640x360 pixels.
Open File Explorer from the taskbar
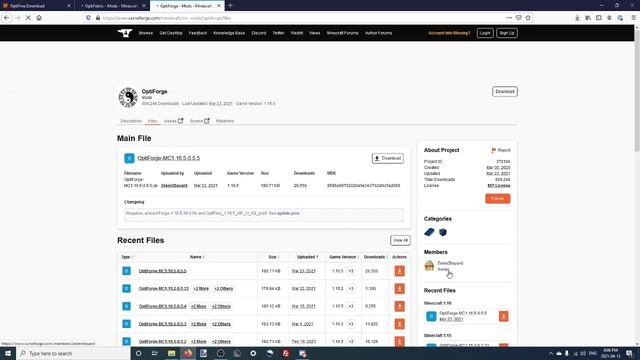pos(171,353)
